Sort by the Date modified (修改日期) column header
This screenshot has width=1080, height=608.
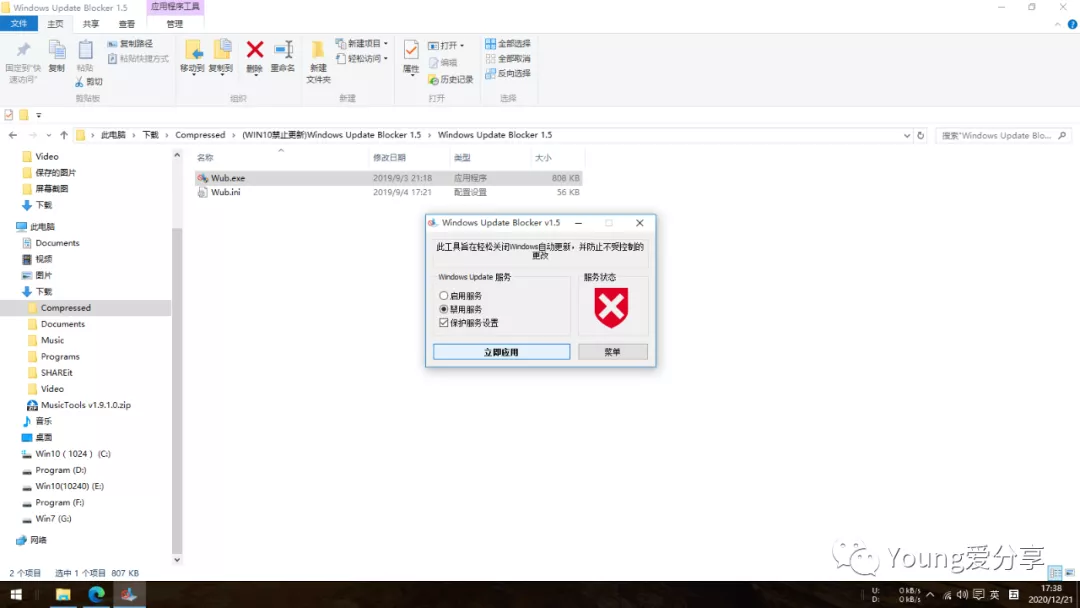click(389, 158)
